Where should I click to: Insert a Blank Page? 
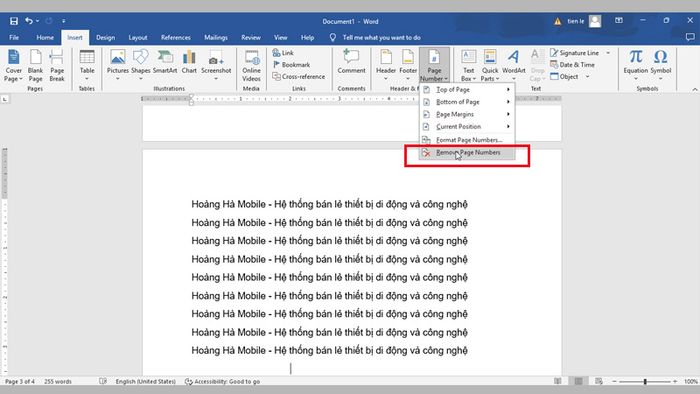[x=35, y=66]
